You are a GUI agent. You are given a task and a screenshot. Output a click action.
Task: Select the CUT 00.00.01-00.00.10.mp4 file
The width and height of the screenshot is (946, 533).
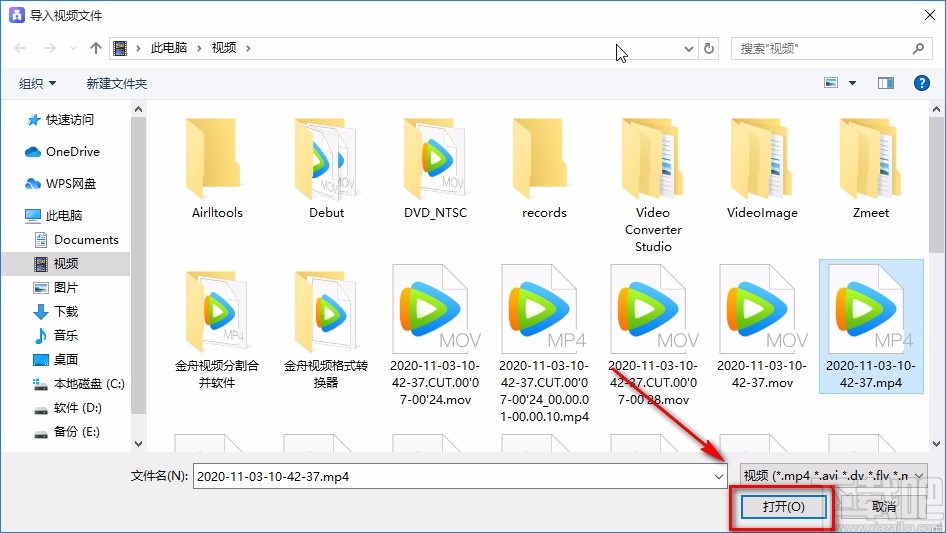coord(544,343)
